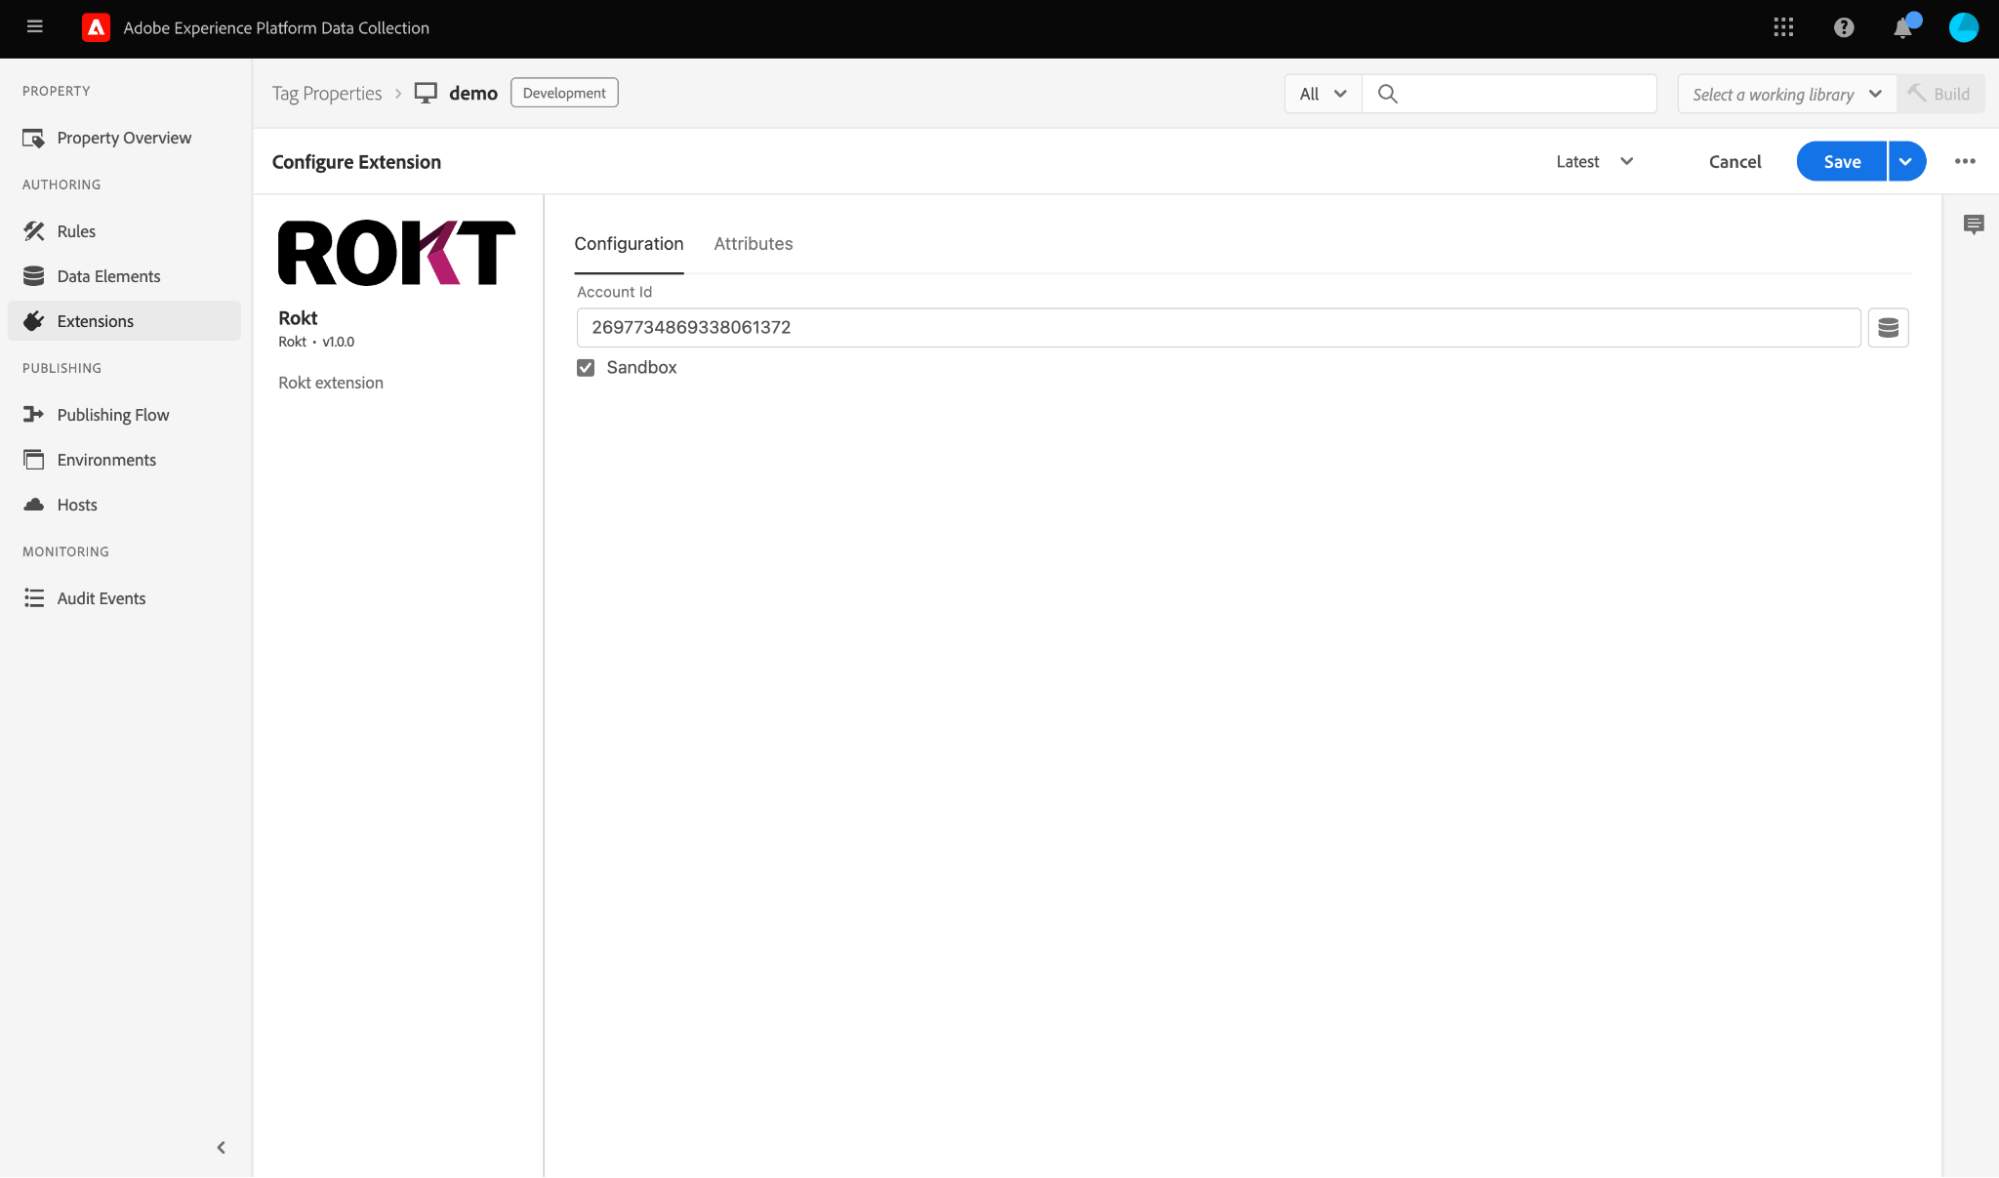1999x1178 pixels.
Task: Open the hamburger navigation menu
Action: [x=35, y=27]
